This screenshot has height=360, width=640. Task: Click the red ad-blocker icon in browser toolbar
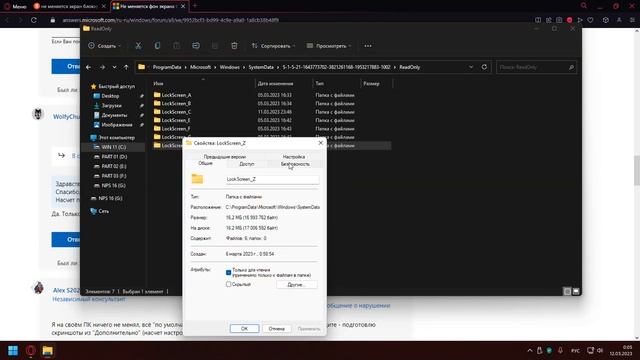tap(569, 20)
